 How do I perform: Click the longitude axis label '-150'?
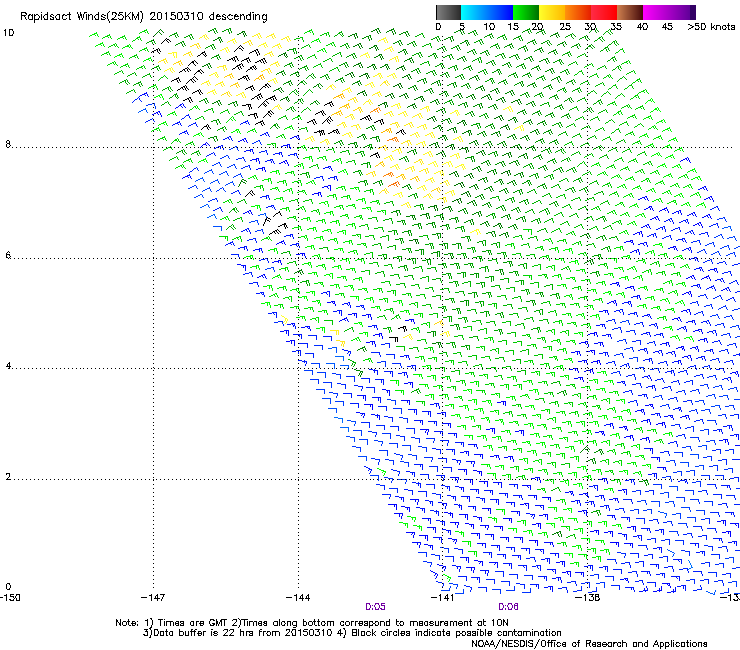click(10, 598)
